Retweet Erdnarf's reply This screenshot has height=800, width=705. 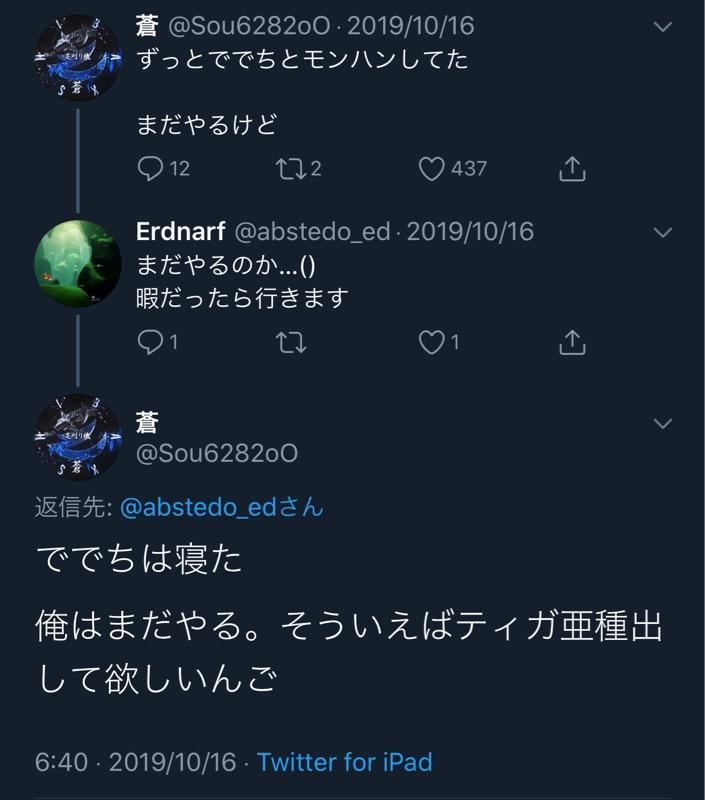tap(291, 342)
